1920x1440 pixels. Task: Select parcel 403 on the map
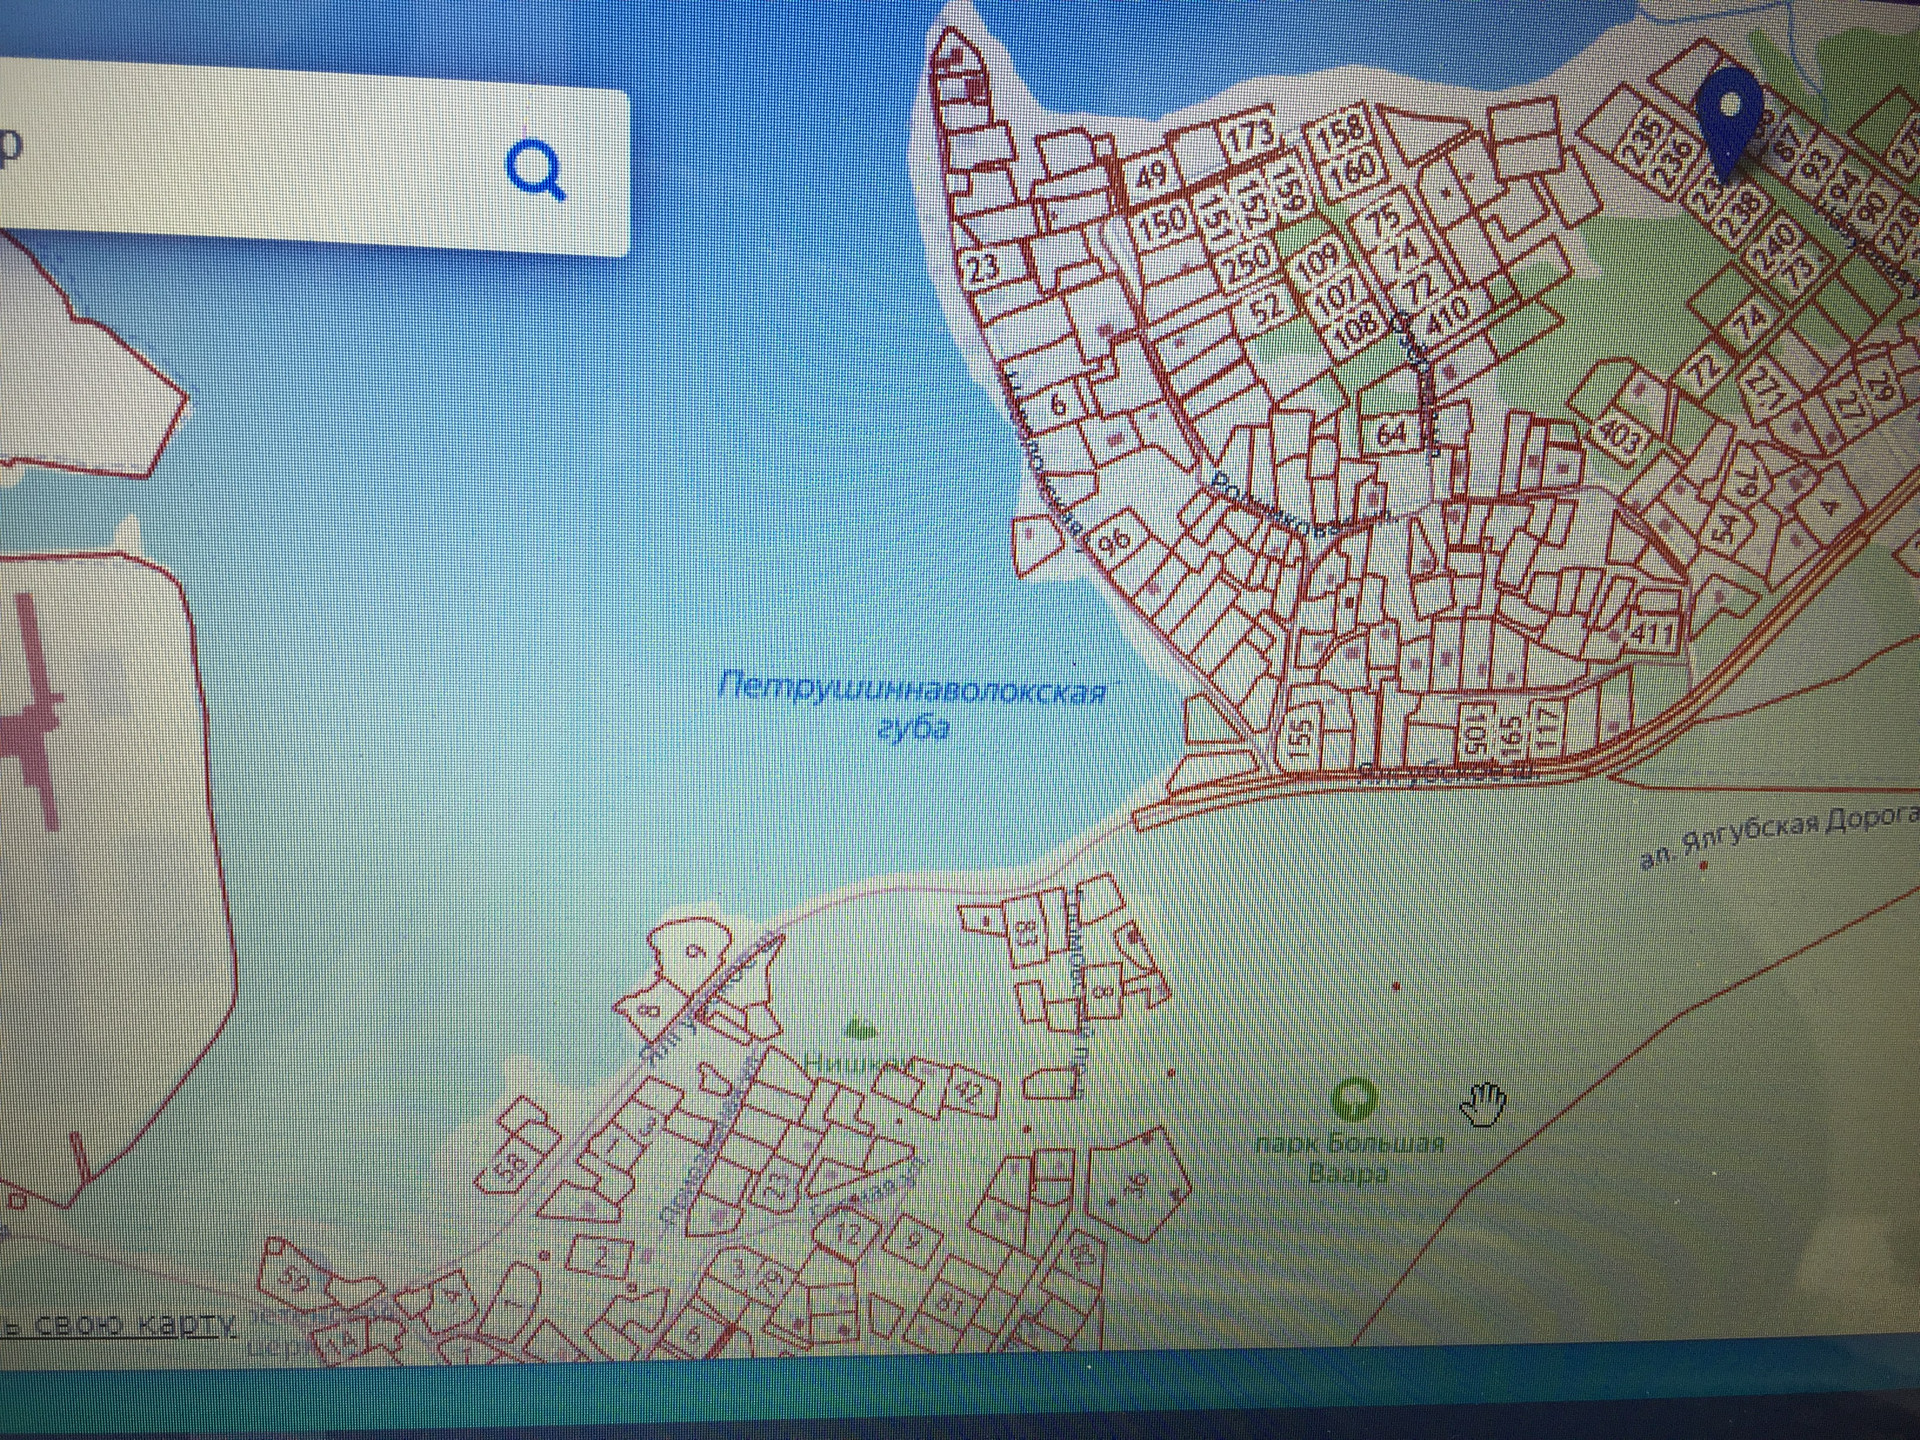1619,437
